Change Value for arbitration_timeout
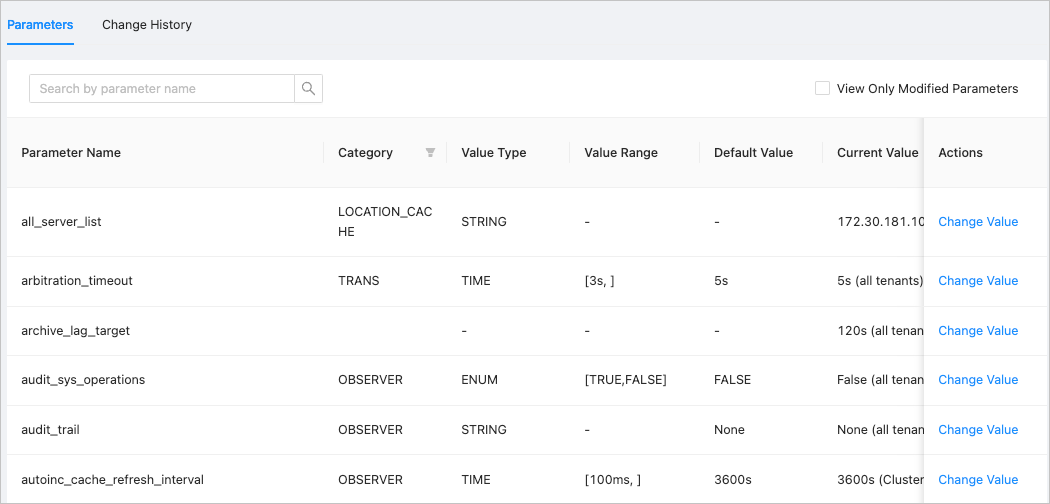This screenshot has height=504, width=1050. tap(977, 281)
